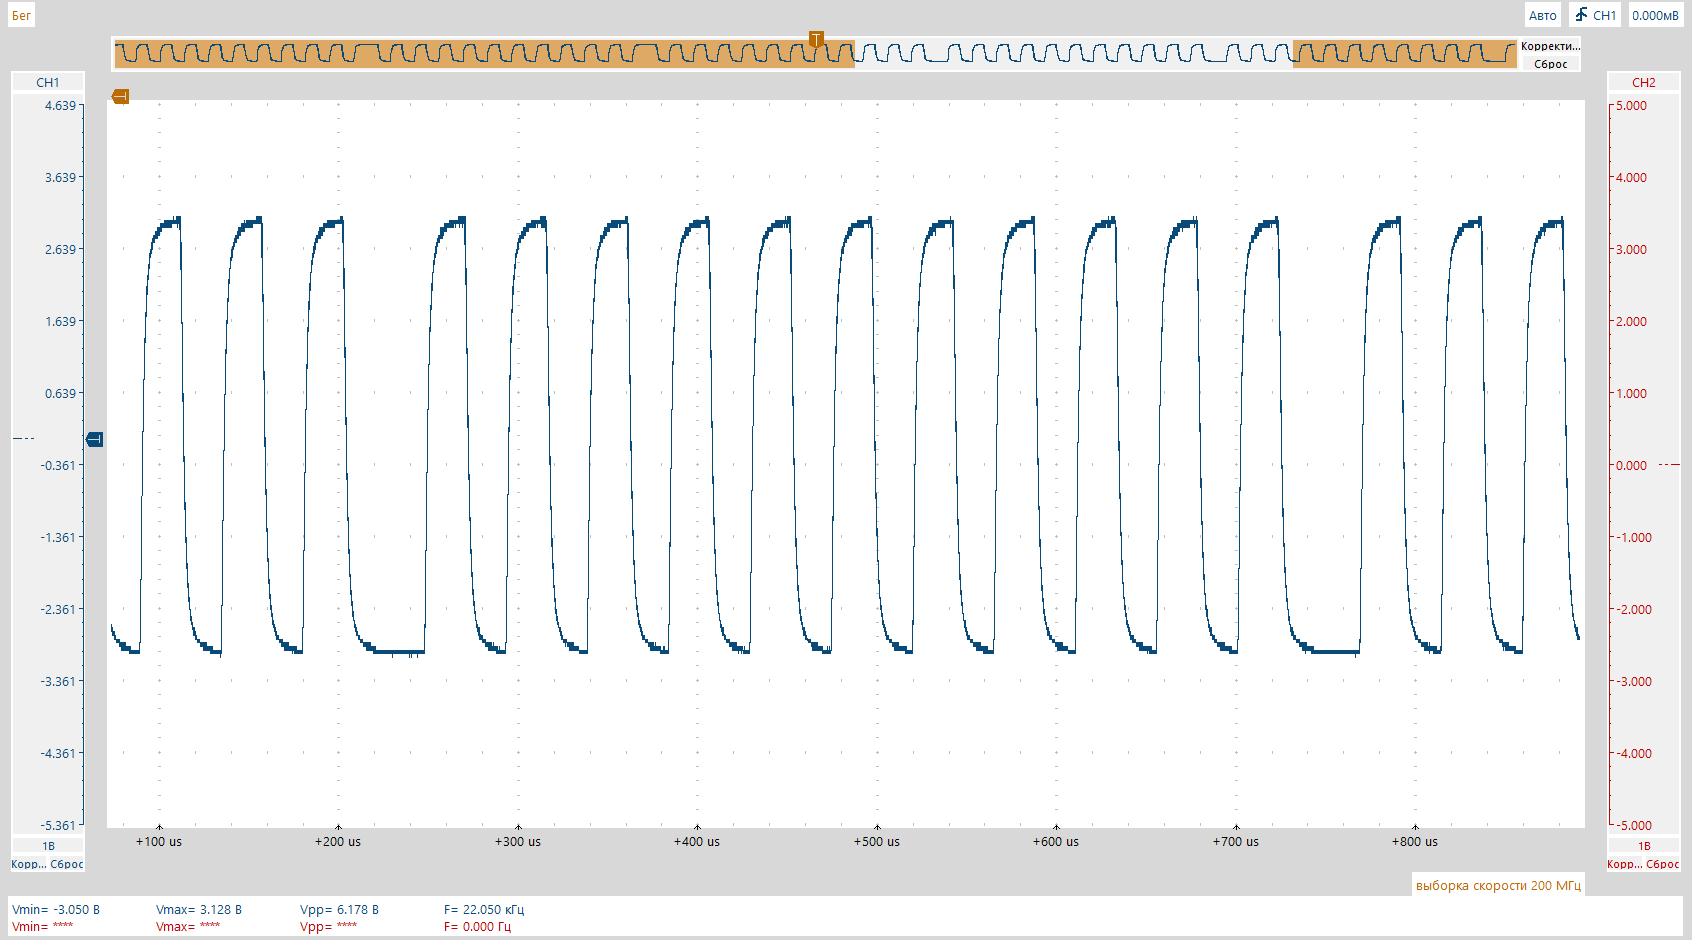The image size is (1692, 940).
Task: Click the +600 us time axis label
Action: click(x=1056, y=842)
